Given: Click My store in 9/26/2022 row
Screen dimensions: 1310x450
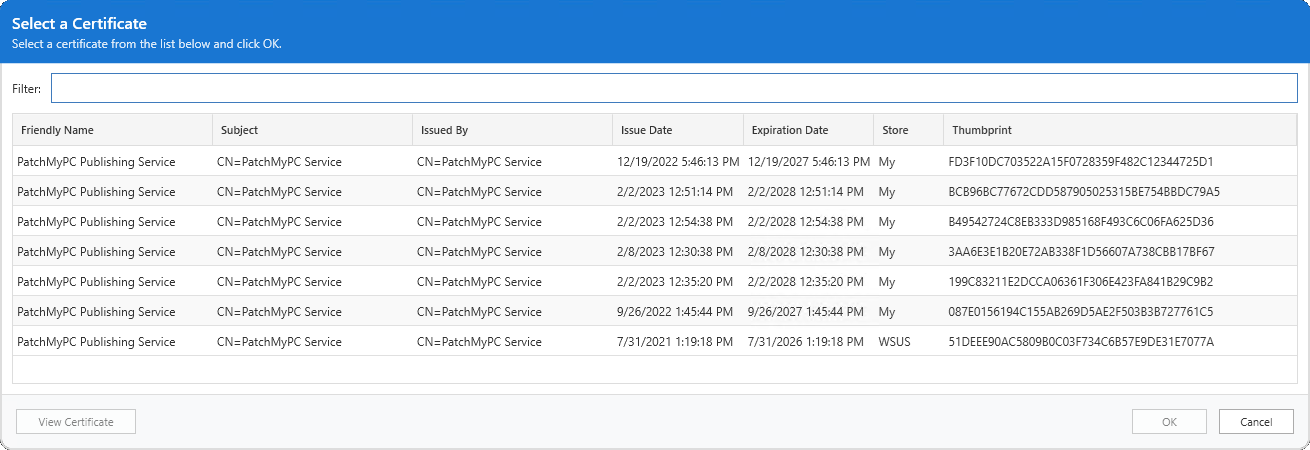Looking at the screenshot, I should (887, 312).
